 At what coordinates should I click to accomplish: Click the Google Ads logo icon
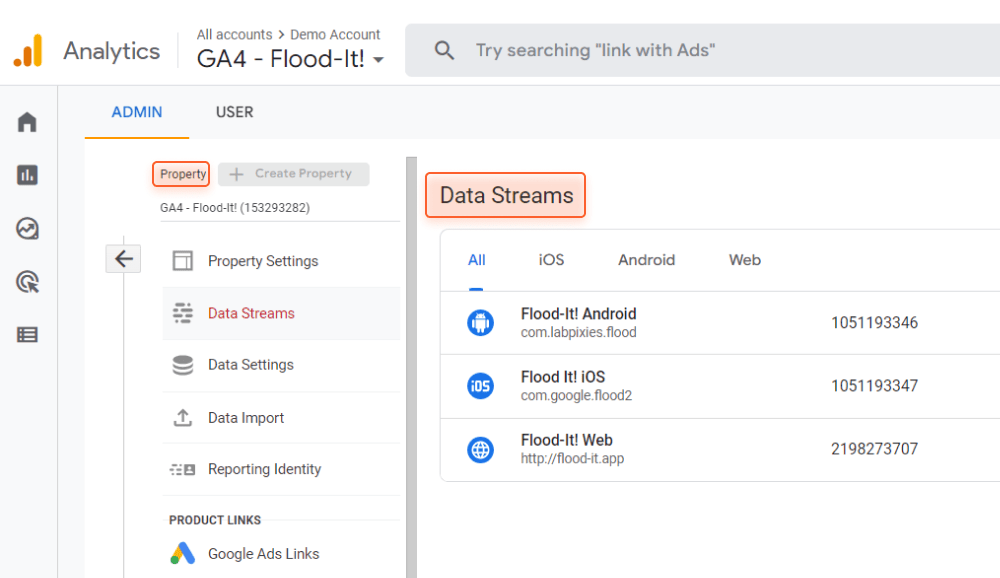click(x=182, y=553)
